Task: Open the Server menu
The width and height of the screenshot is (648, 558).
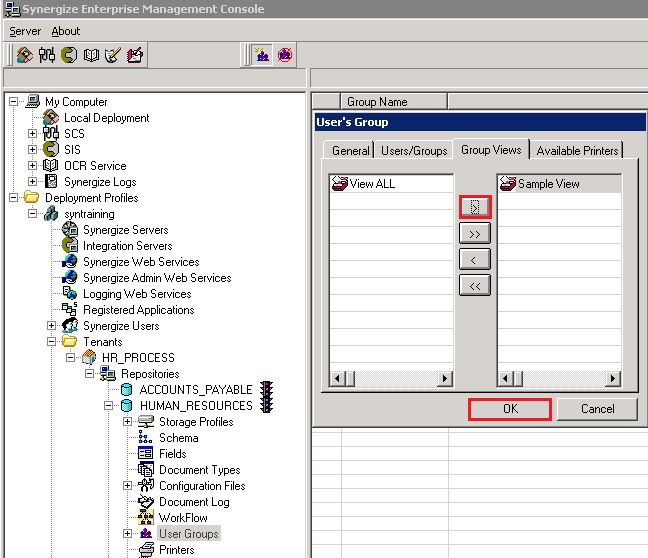Action: click(25, 31)
